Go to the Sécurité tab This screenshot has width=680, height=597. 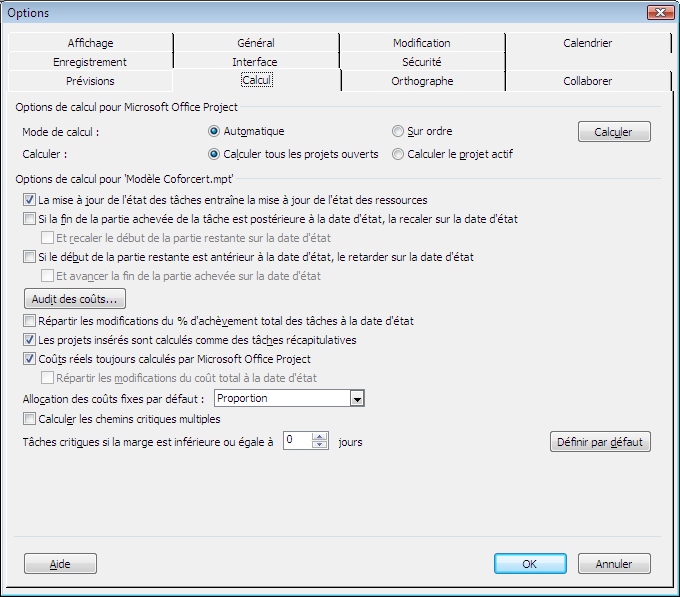(421, 62)
